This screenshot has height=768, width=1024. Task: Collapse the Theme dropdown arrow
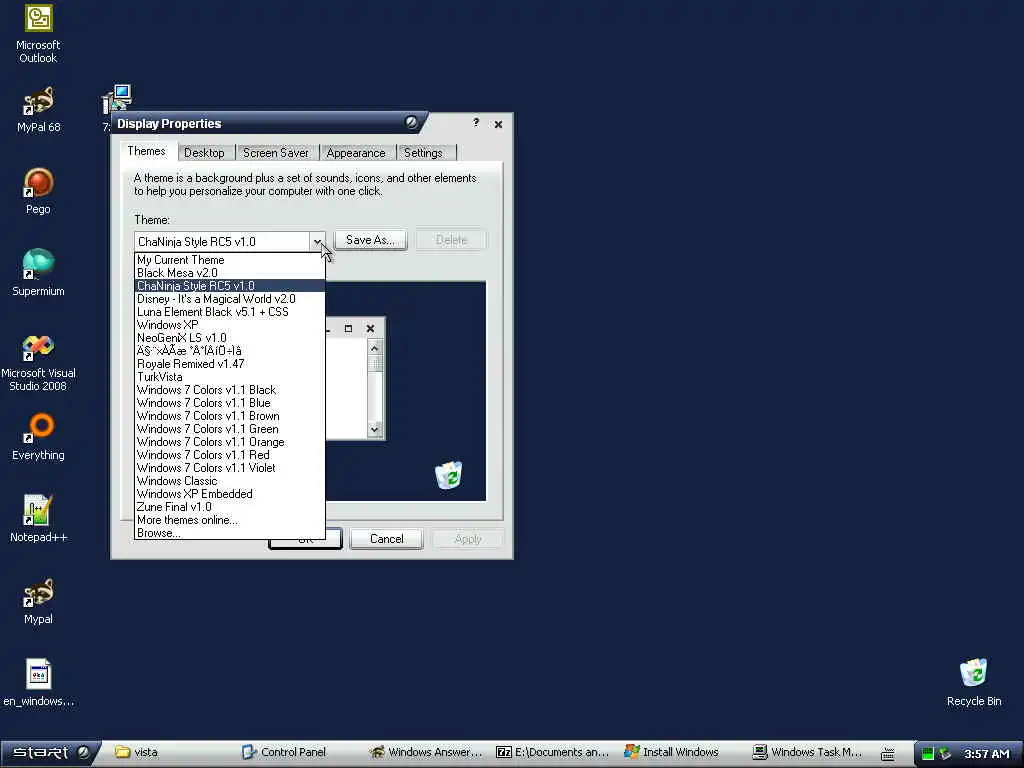(317, 242)
